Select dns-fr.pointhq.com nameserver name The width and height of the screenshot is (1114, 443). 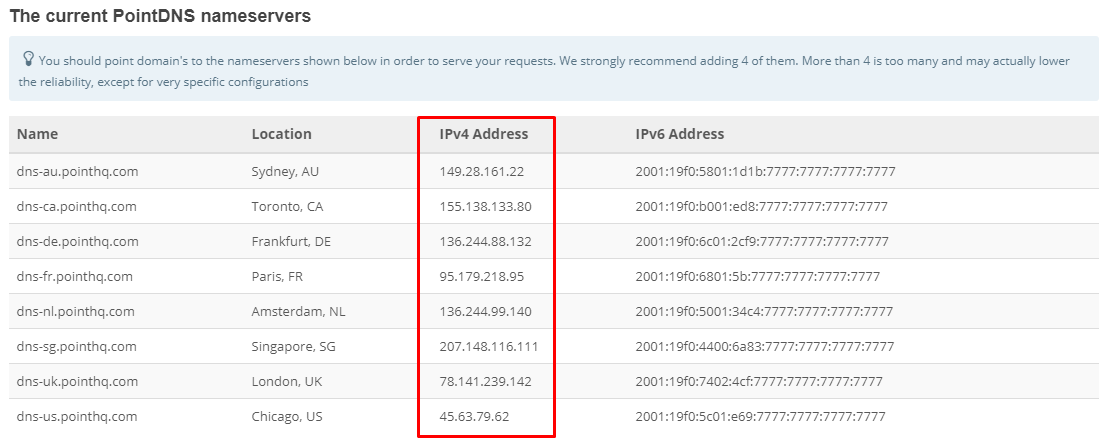pyautogui.click(x=75, y=276)
